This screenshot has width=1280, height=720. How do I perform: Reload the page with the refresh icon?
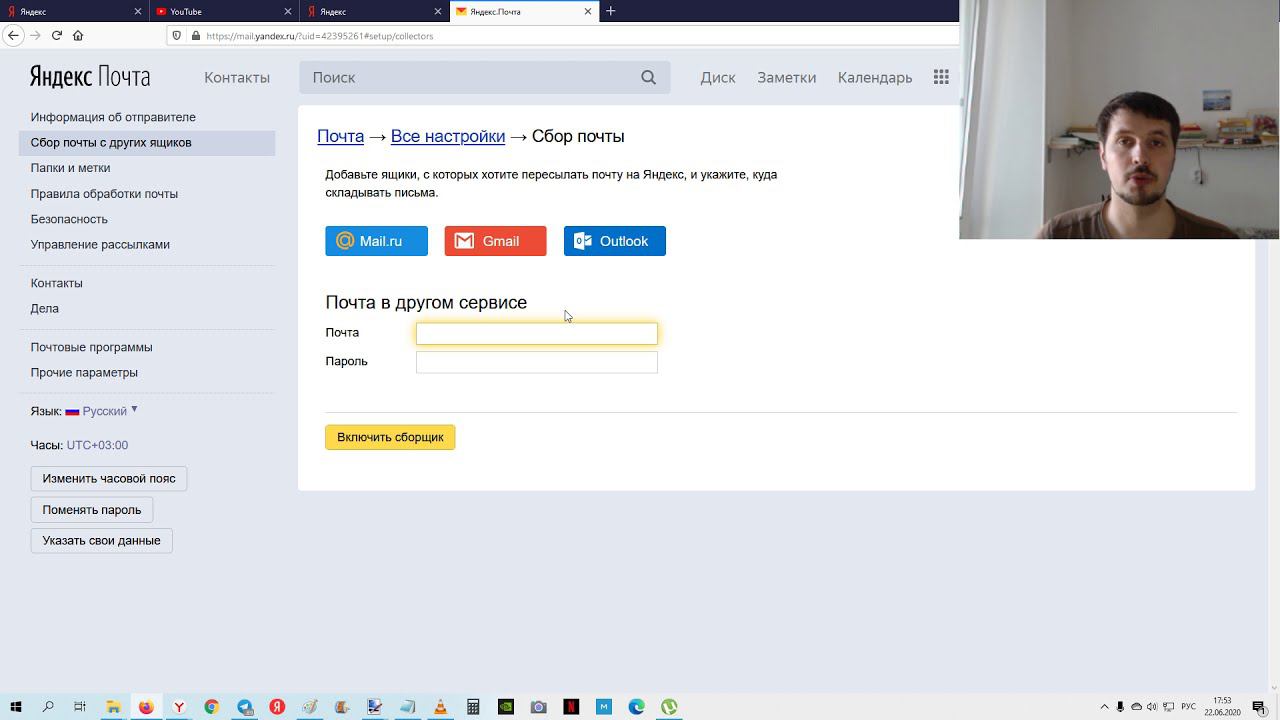[57, 35]
